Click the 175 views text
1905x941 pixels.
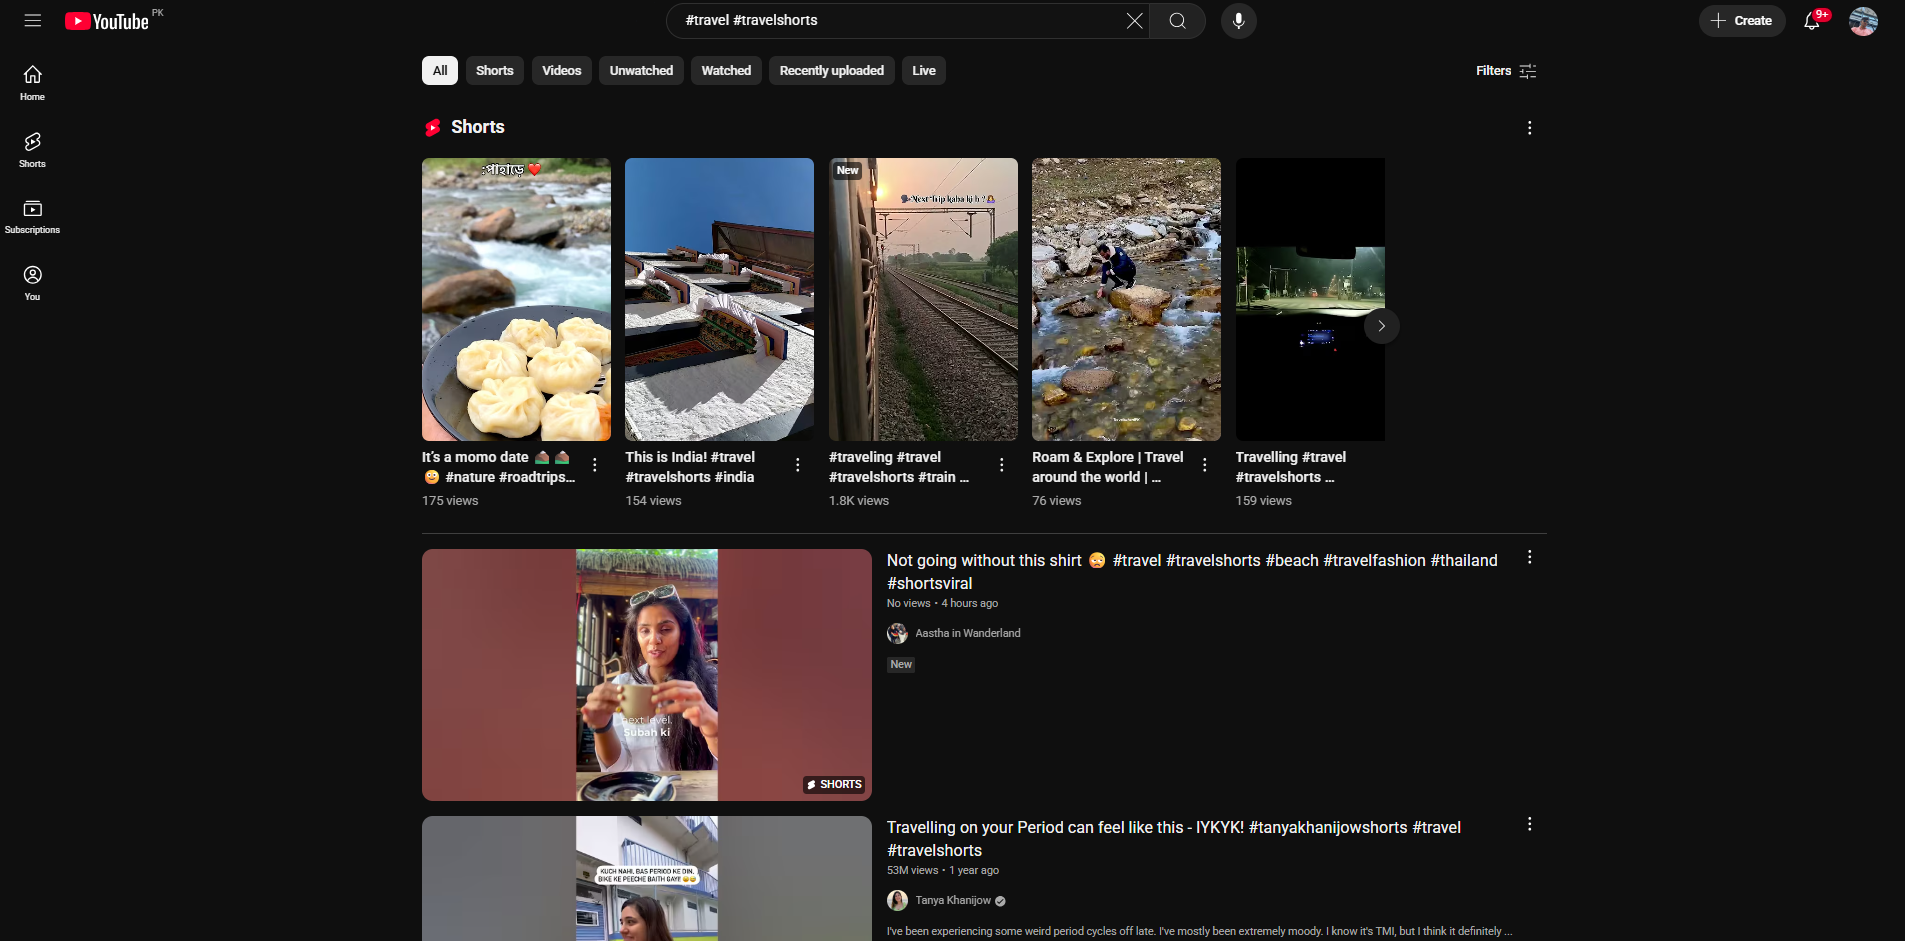(450, 501)
